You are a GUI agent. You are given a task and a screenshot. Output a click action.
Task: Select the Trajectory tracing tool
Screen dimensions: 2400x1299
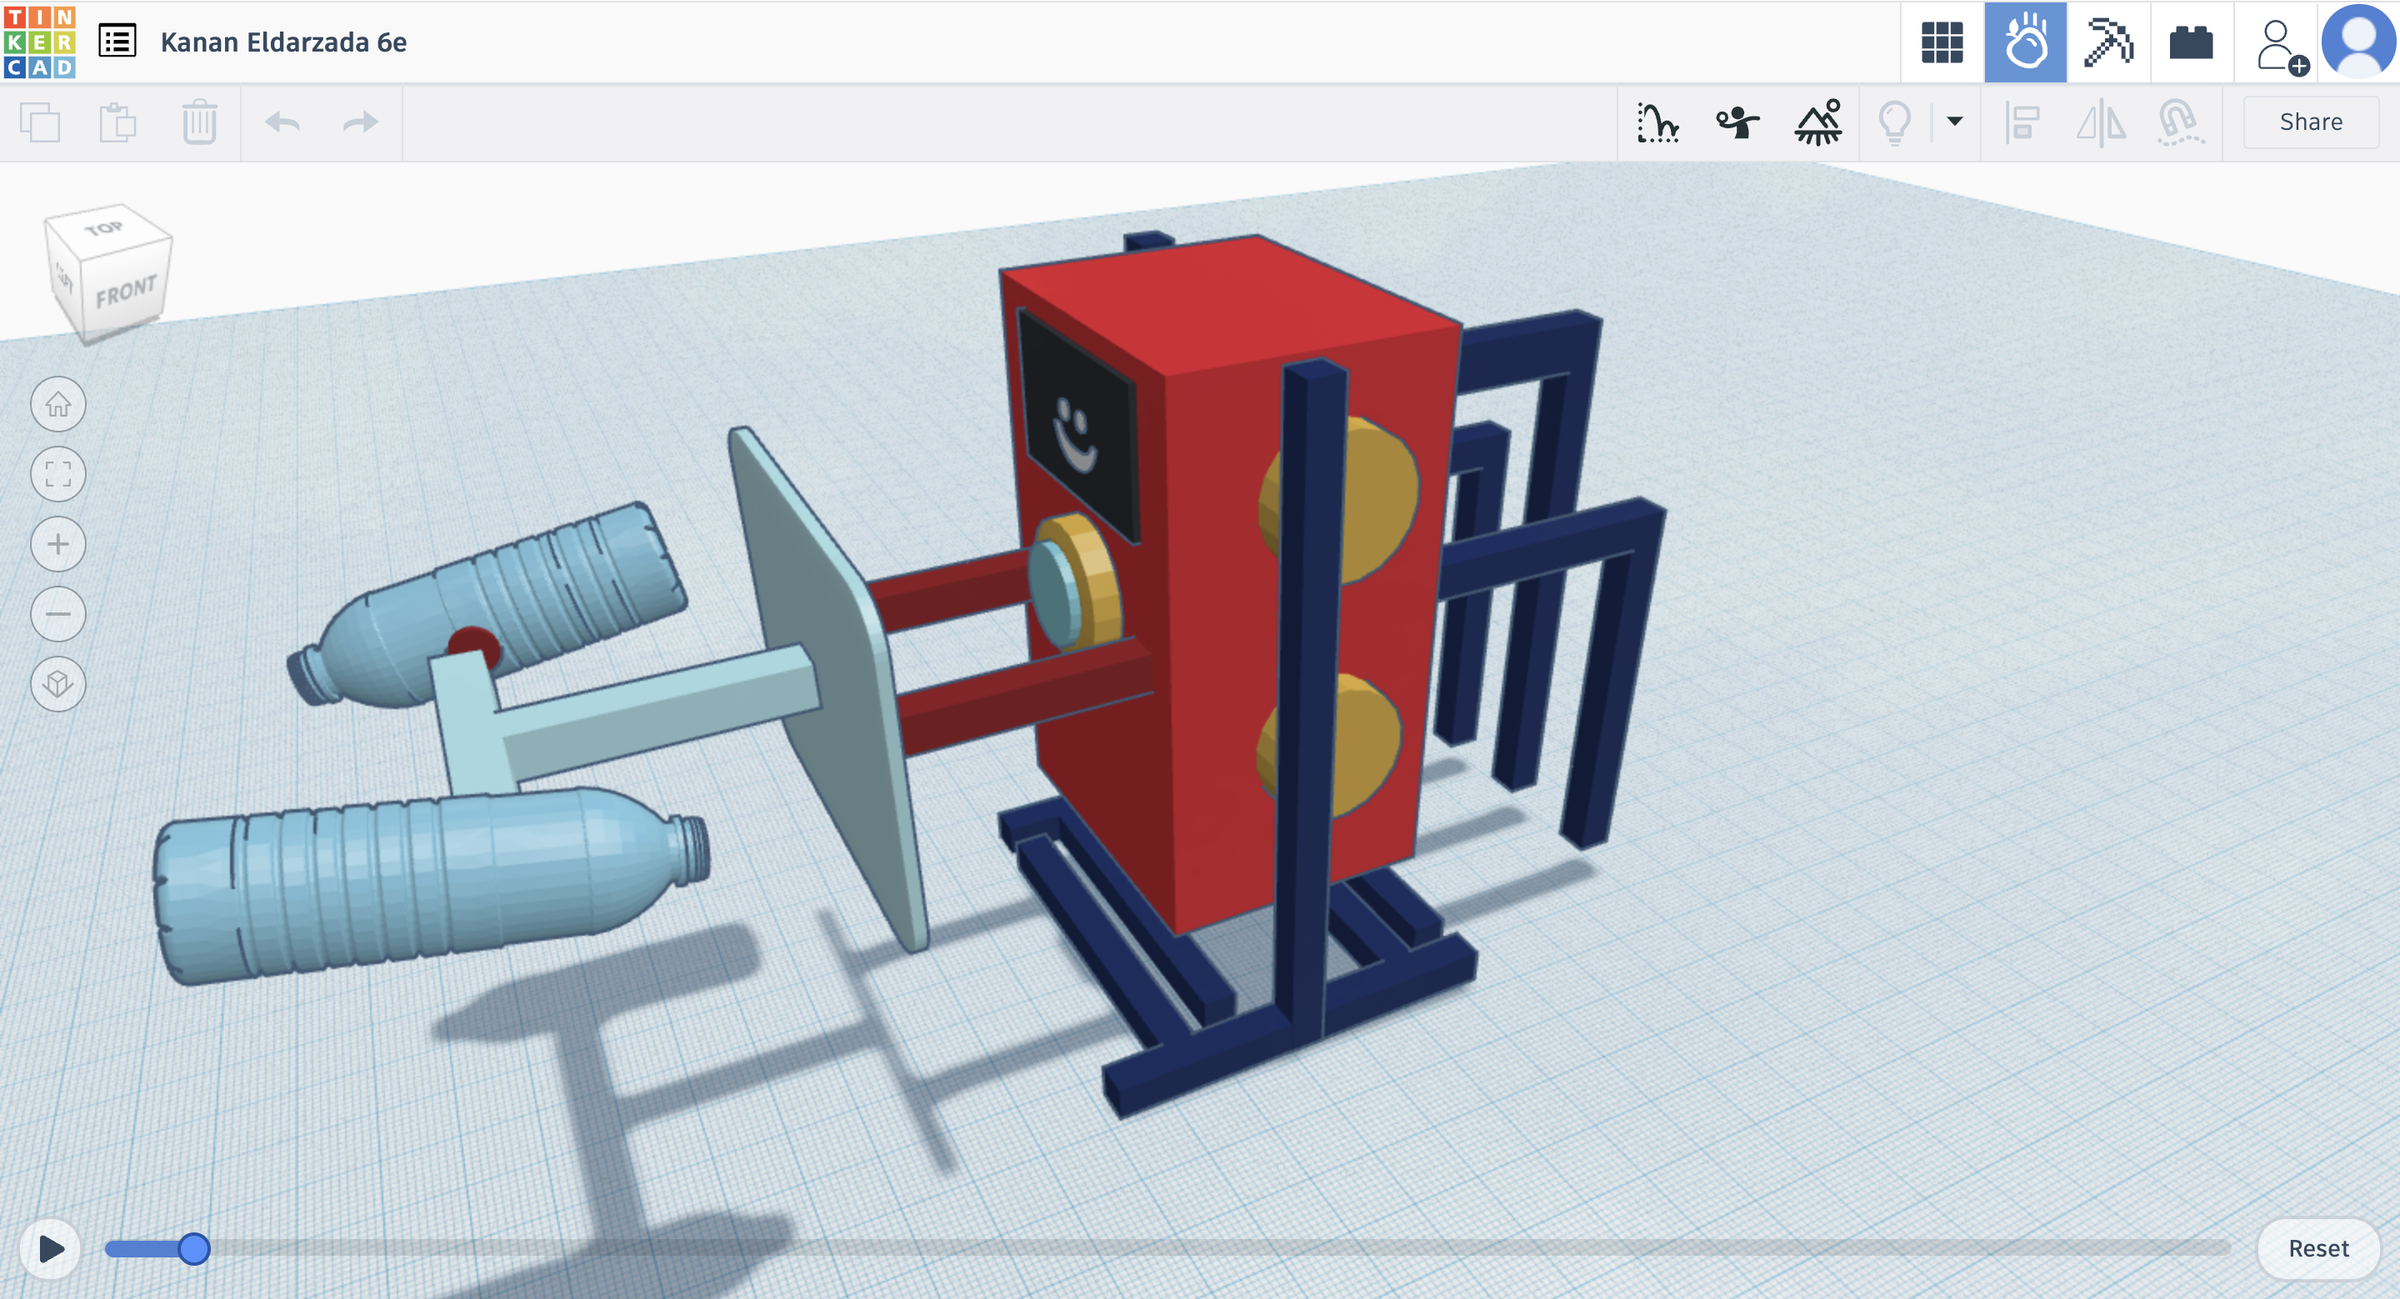pos(1655,122)
